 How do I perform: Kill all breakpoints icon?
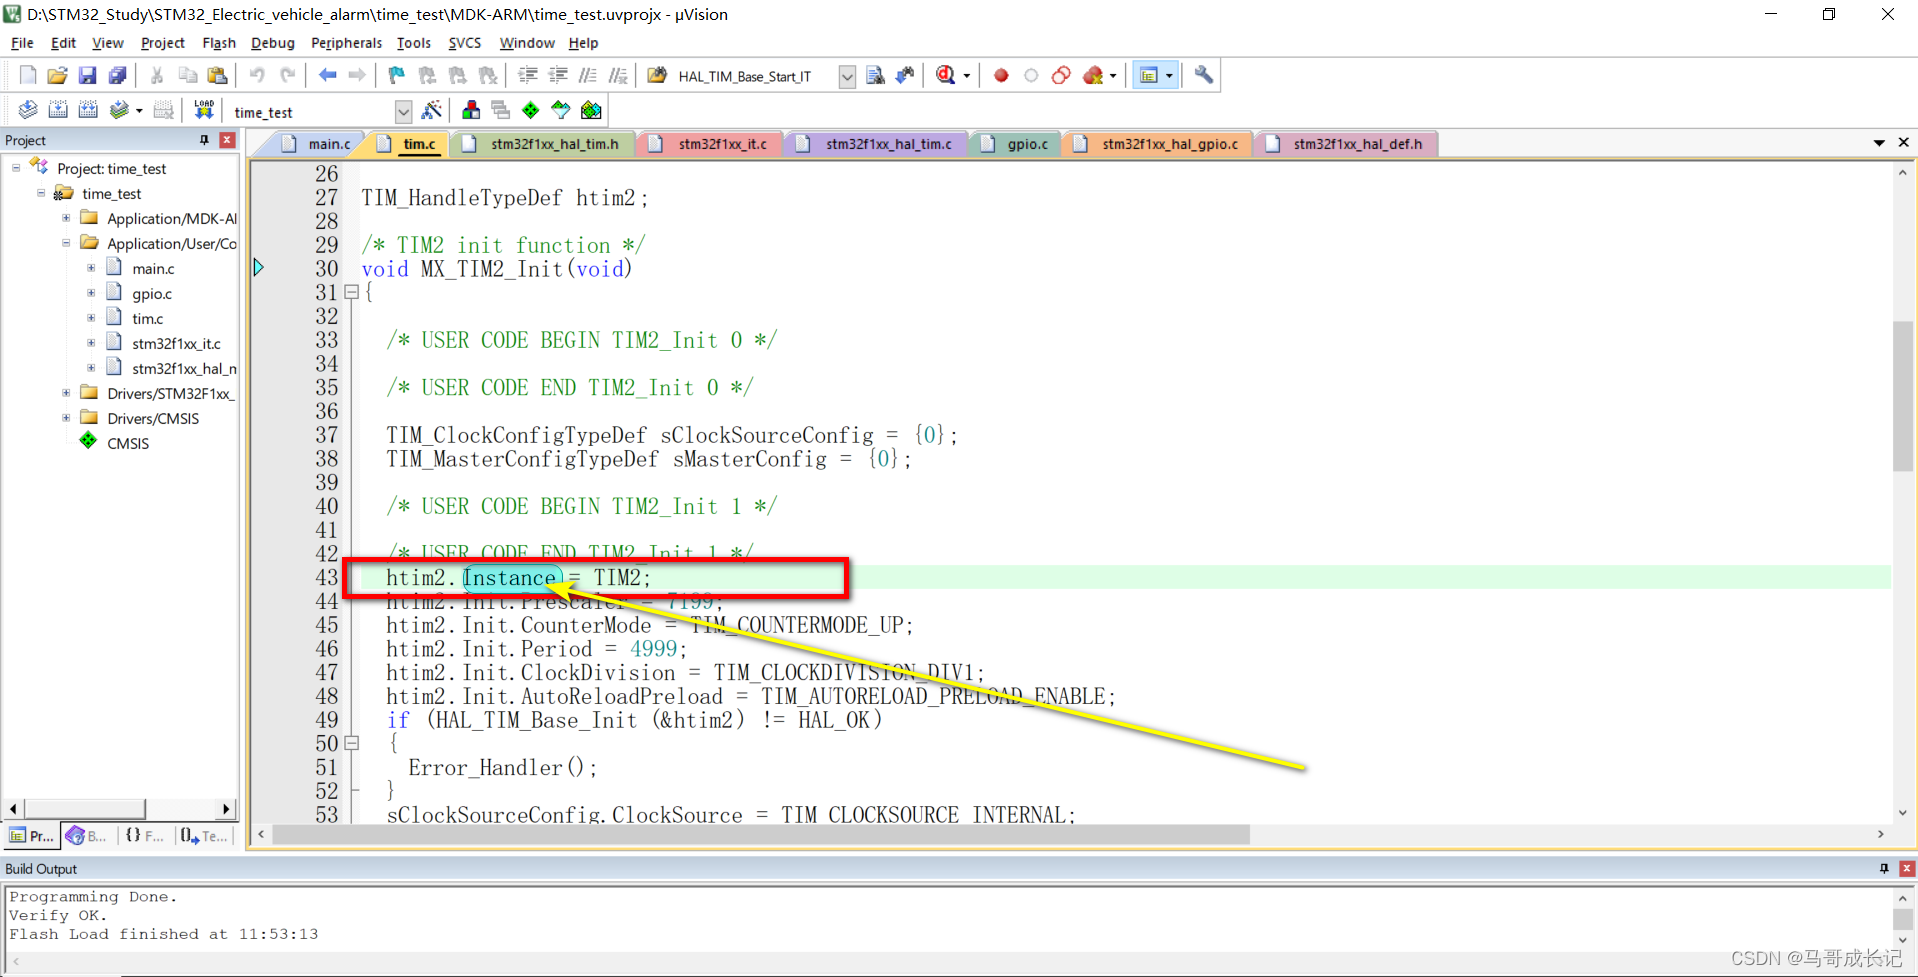[1093, 75]
